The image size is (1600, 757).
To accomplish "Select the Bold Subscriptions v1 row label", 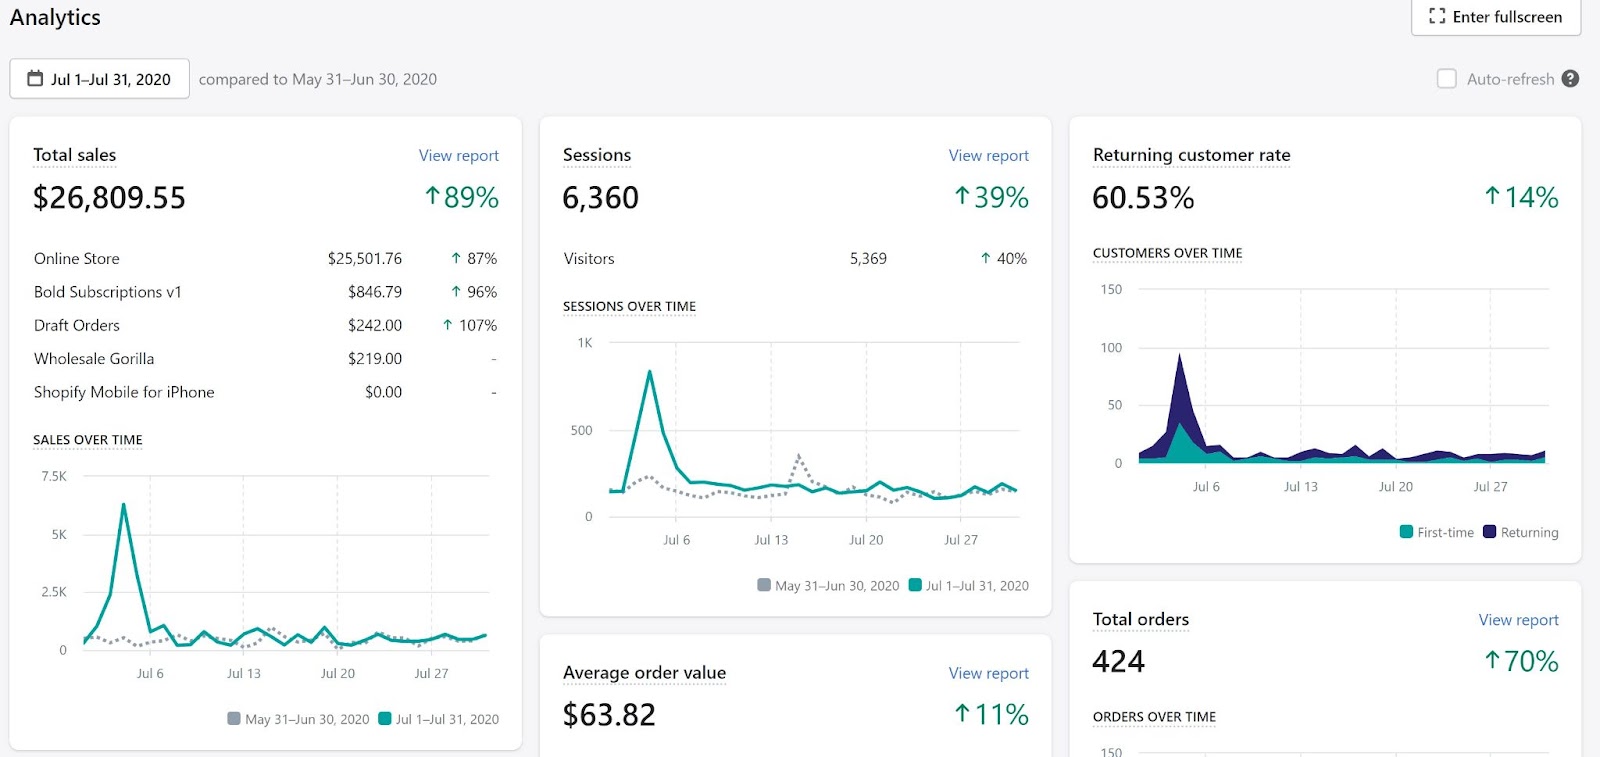I will 108,292.
